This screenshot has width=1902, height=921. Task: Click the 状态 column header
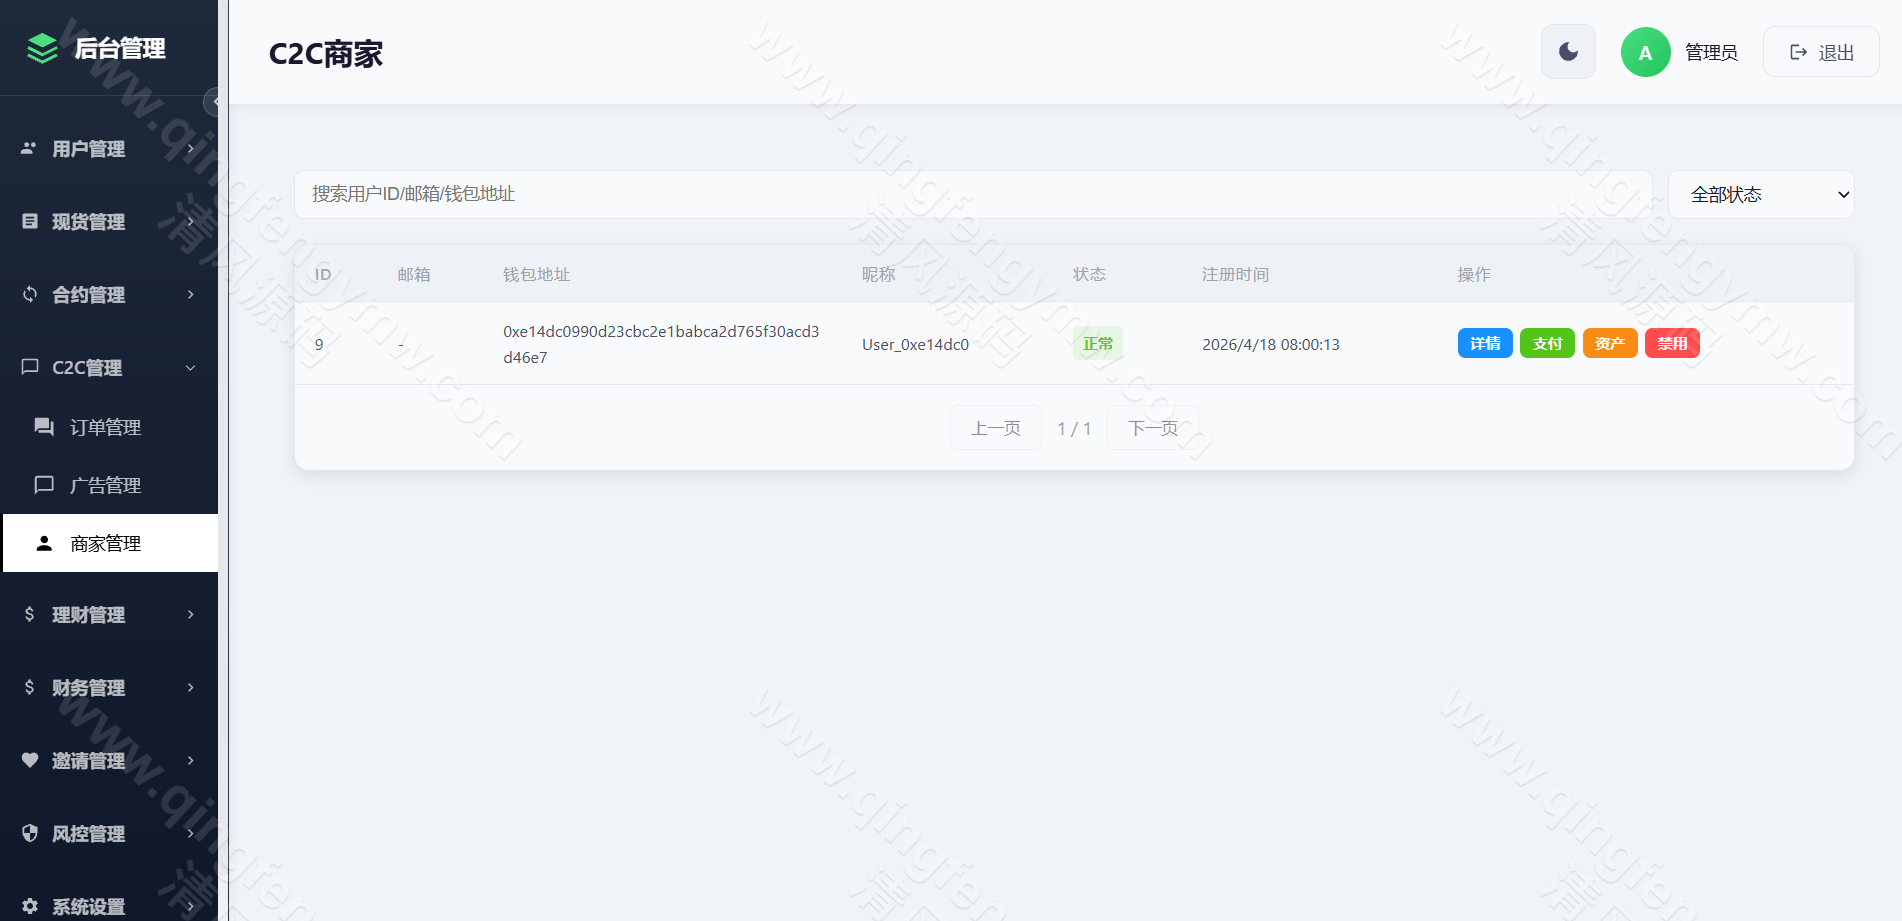(1089, 274)
